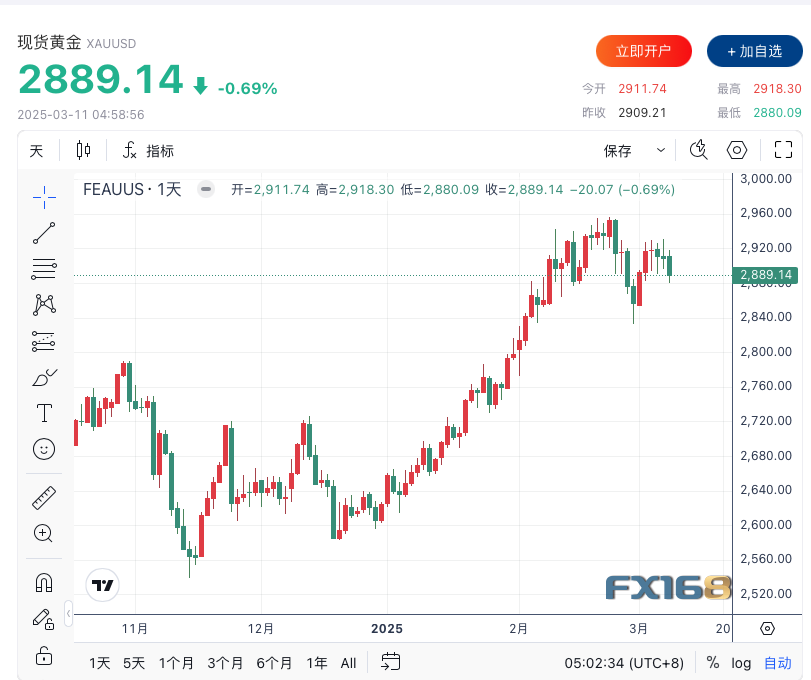Click the 2889.14 main price display

[100, 80]
